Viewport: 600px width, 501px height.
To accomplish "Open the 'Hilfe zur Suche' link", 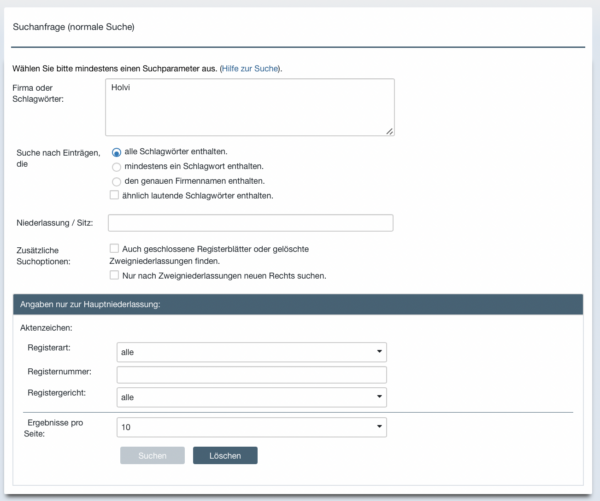I will tap(250, 69).
